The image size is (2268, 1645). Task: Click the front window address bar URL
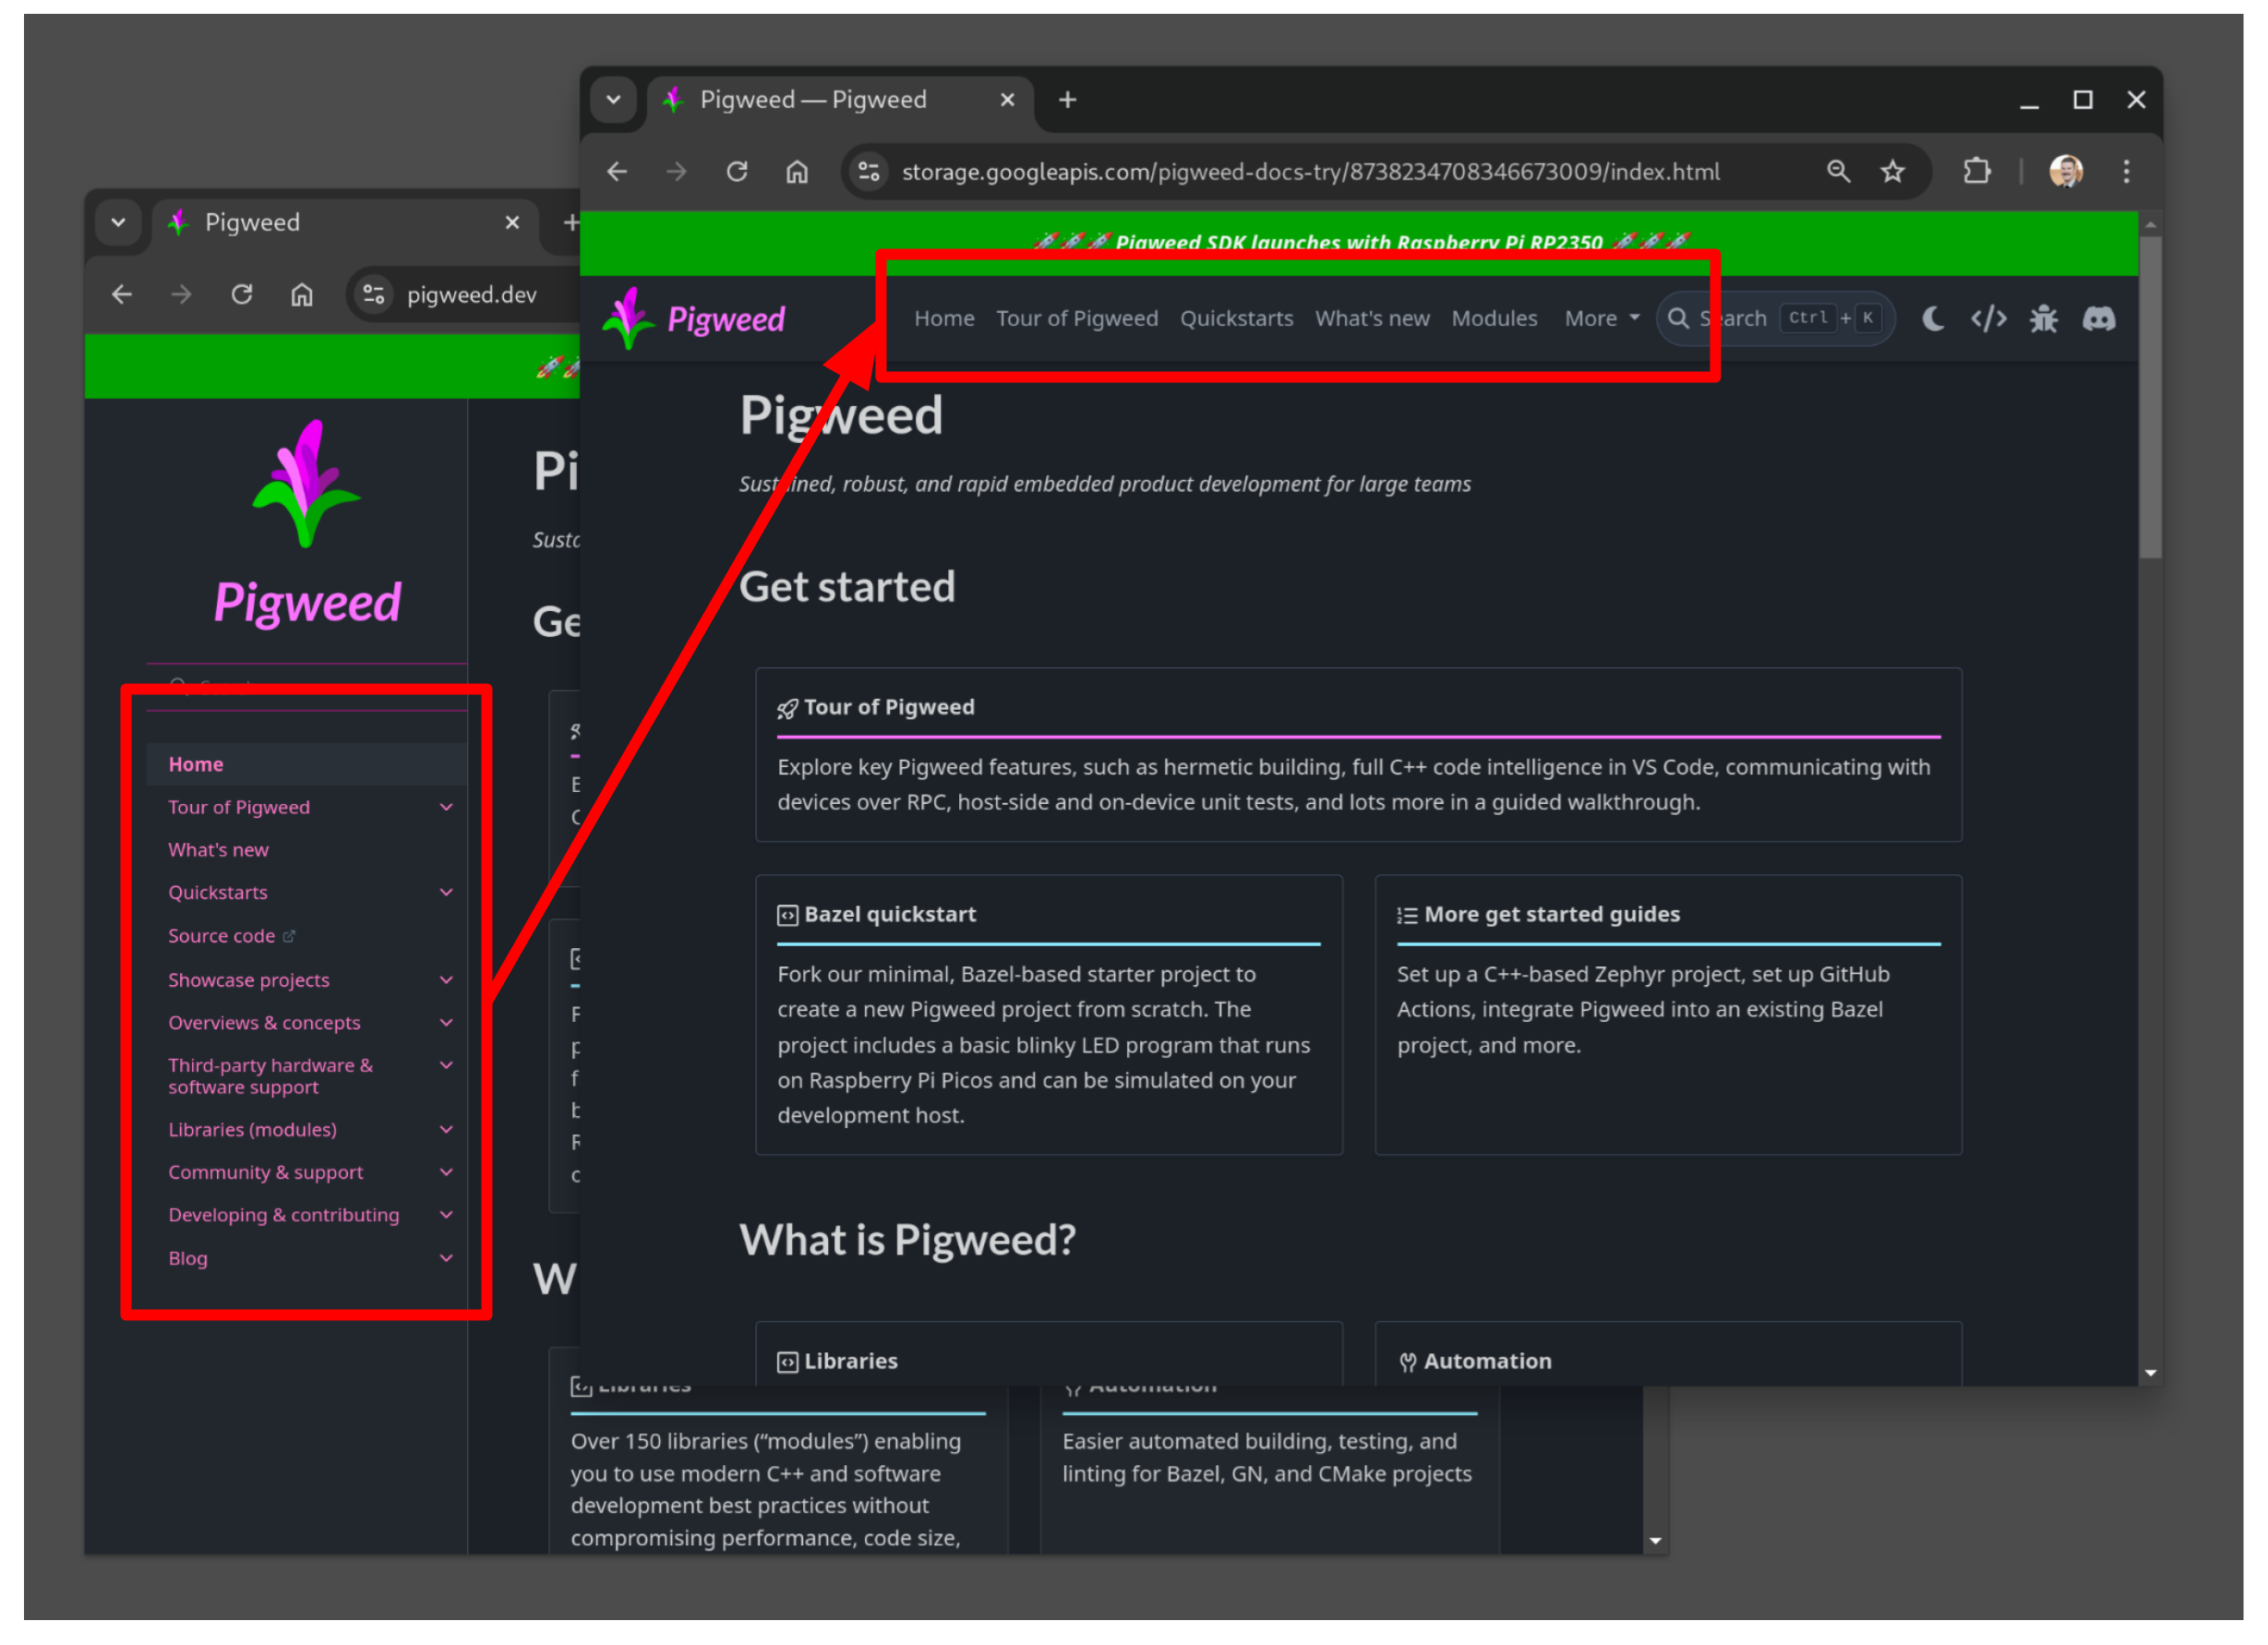(x=1310, y=172)
